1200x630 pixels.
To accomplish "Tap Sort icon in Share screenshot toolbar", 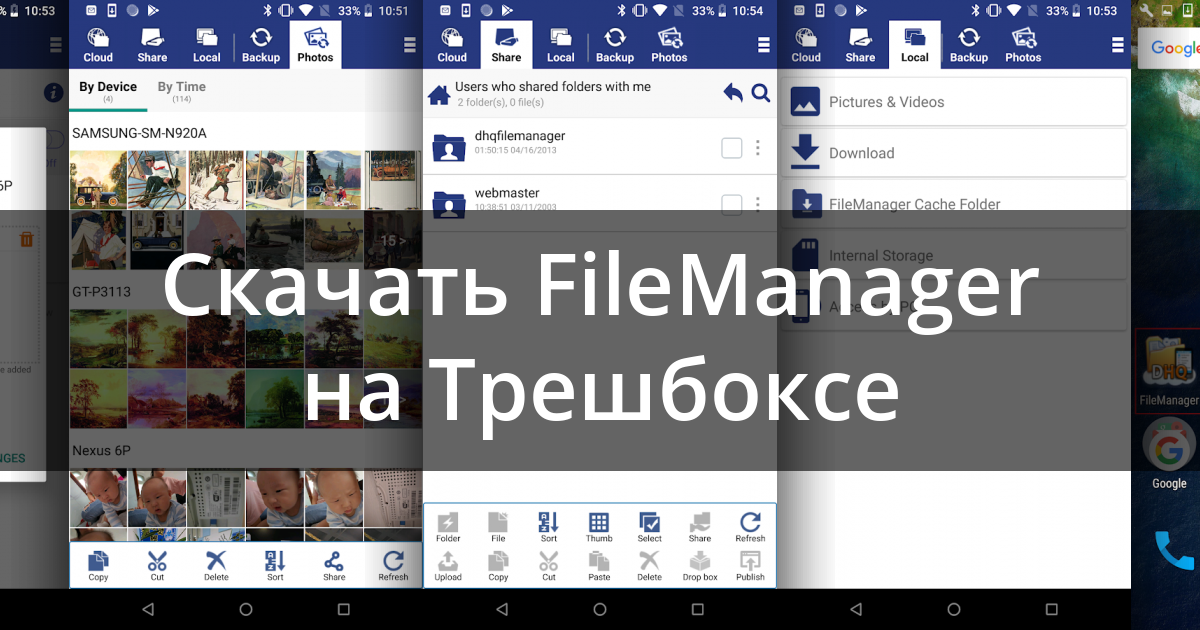I will pyautogui.click(x=549, y=527).
